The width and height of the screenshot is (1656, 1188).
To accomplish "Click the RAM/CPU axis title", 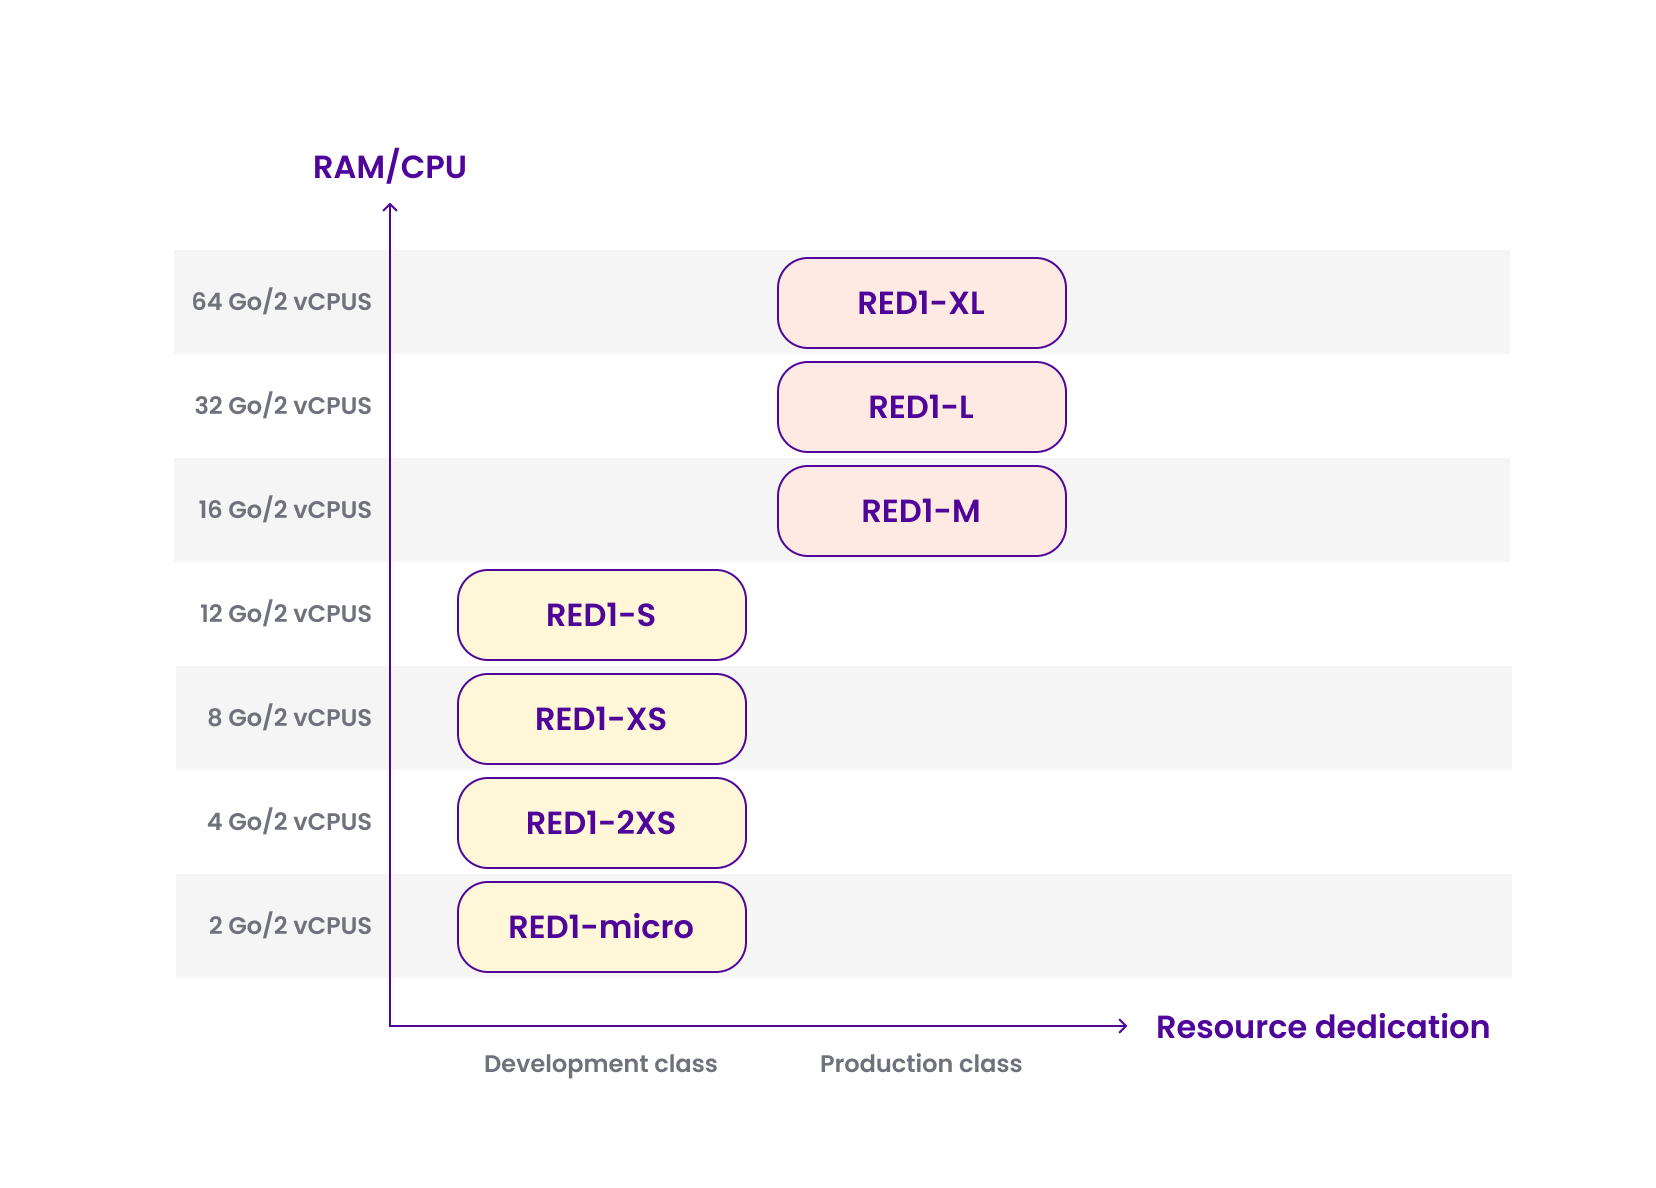I will 389,167.
